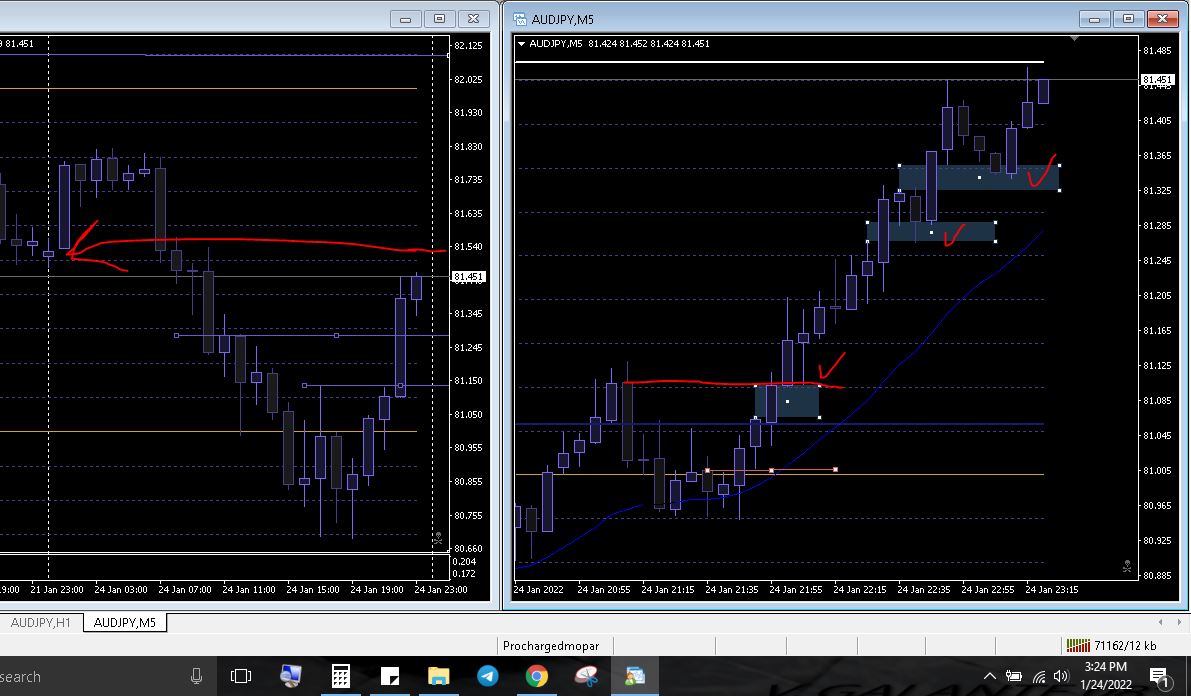This screenshot has width=1191, height=696.
Task: Open Telegram from the taskbar
Action: pyautogui.click(x=487, y=676)
